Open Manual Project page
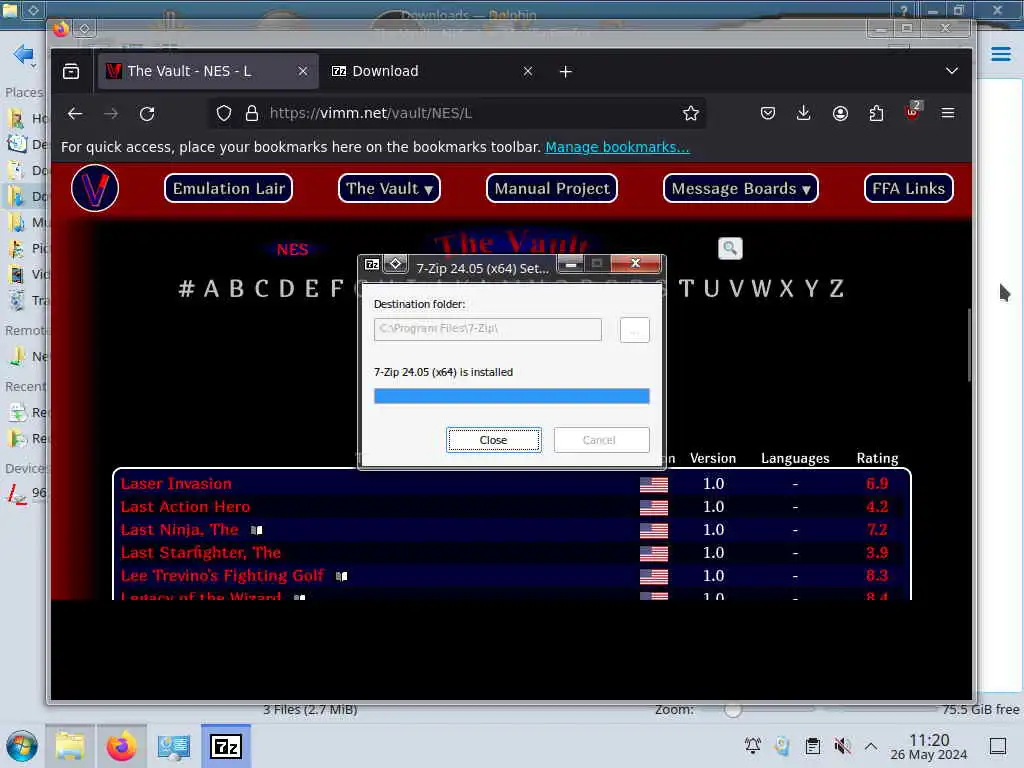This screenshot has height=768, width=1024. (x=552, y=189)
